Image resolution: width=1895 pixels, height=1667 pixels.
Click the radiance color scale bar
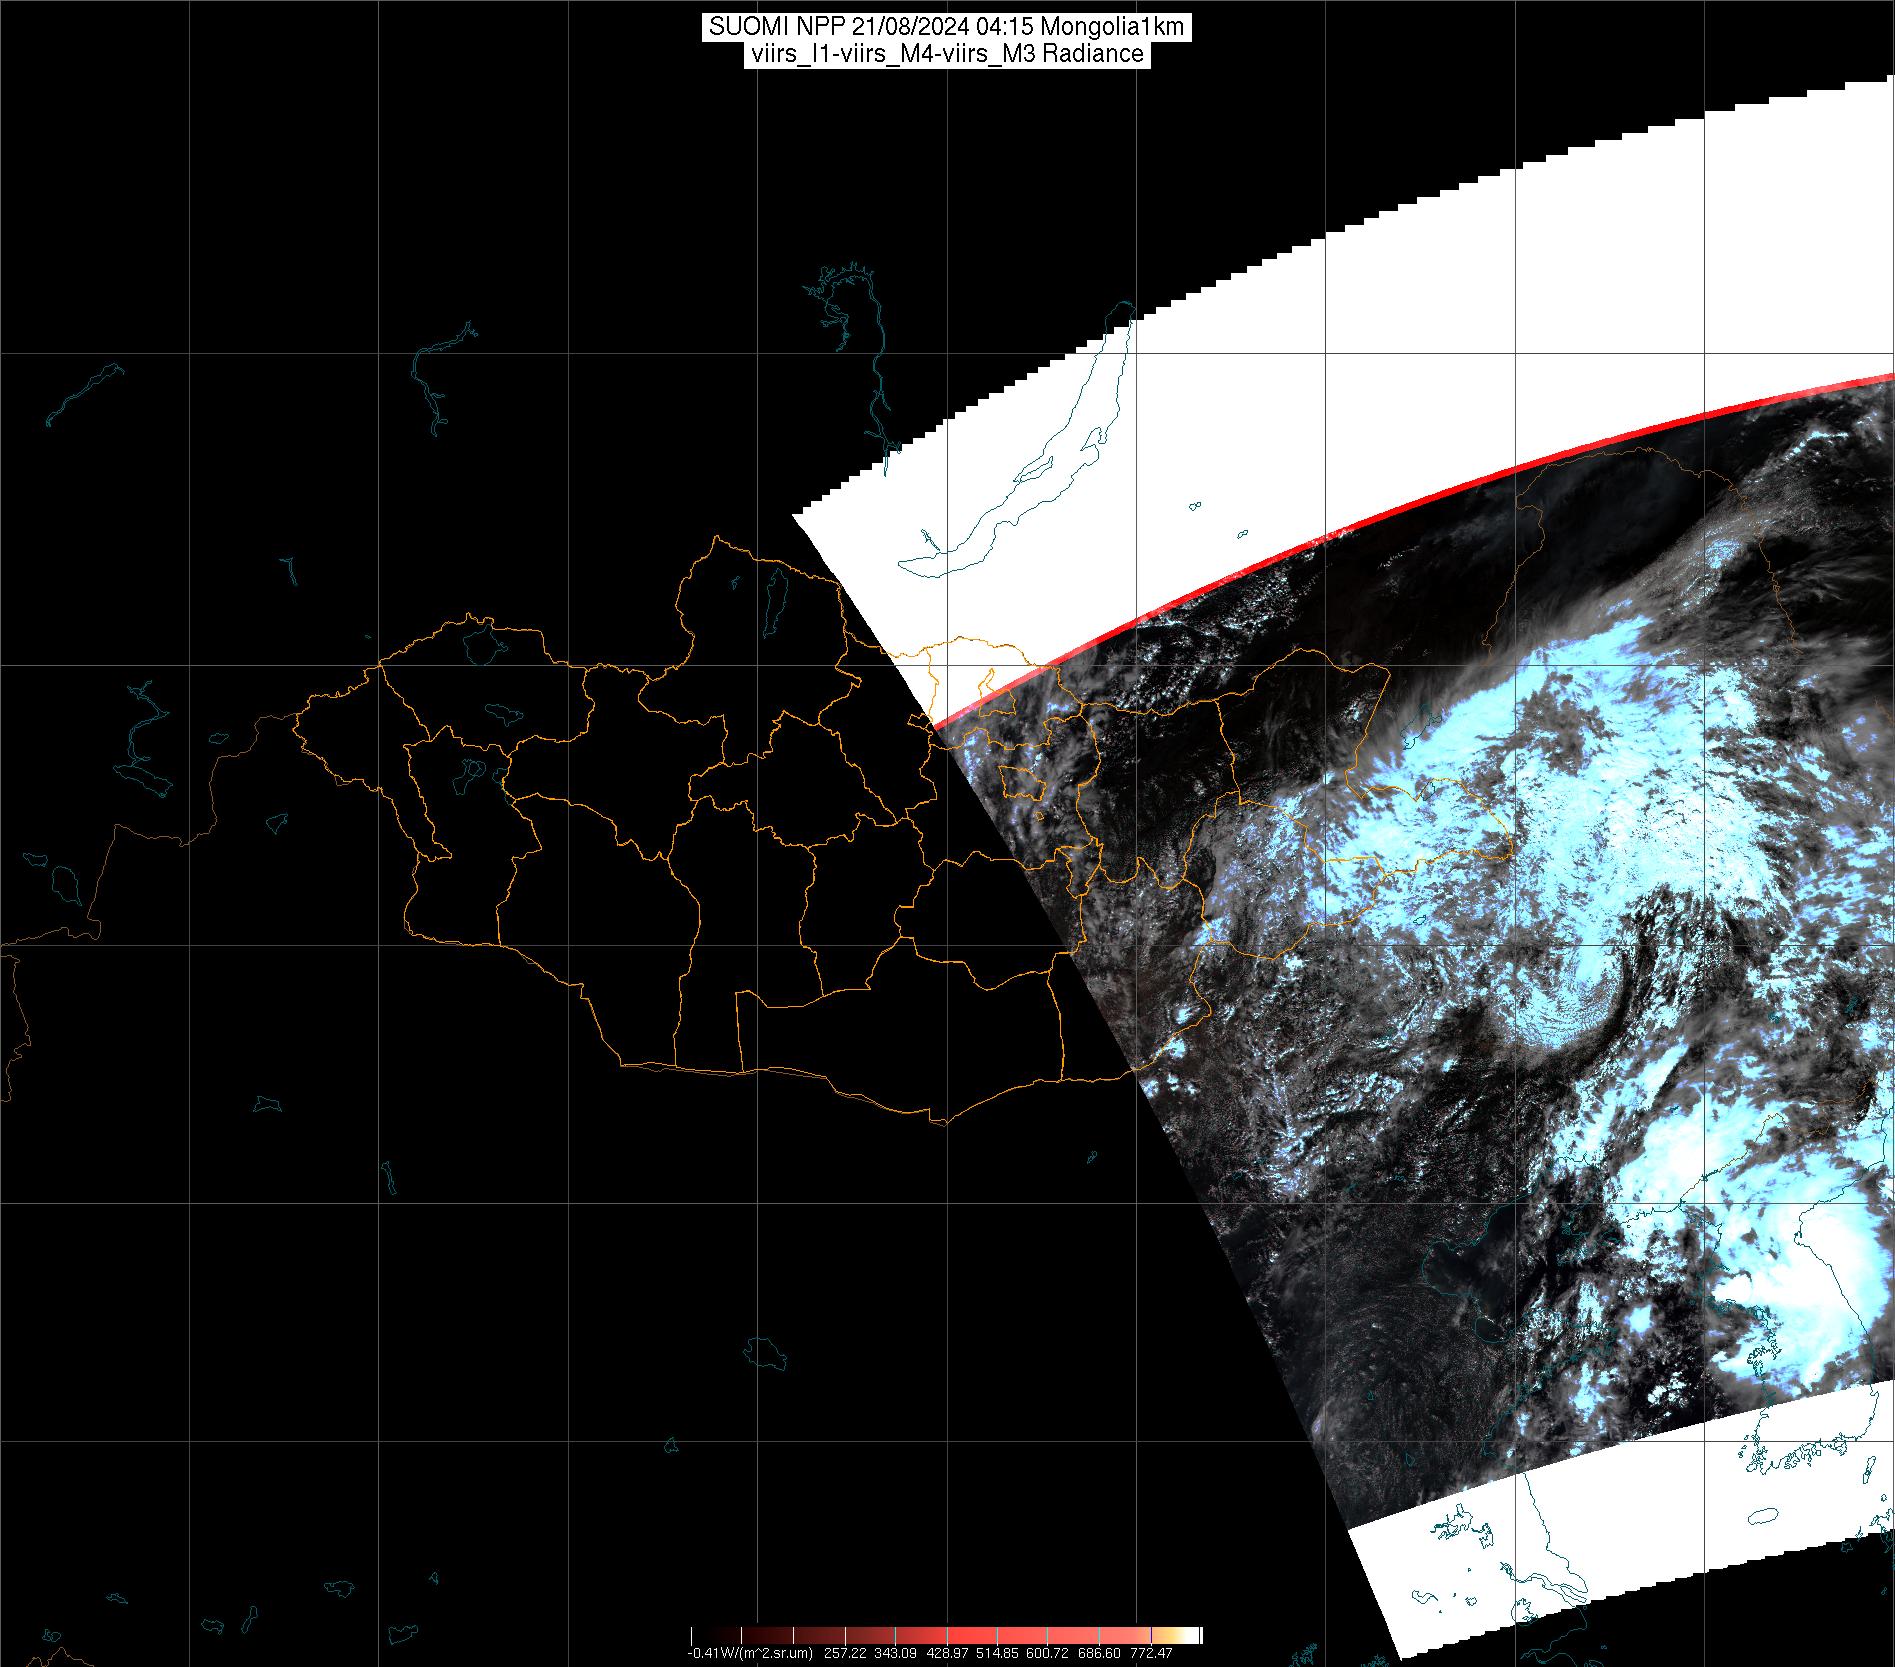tap(947, 1636)
